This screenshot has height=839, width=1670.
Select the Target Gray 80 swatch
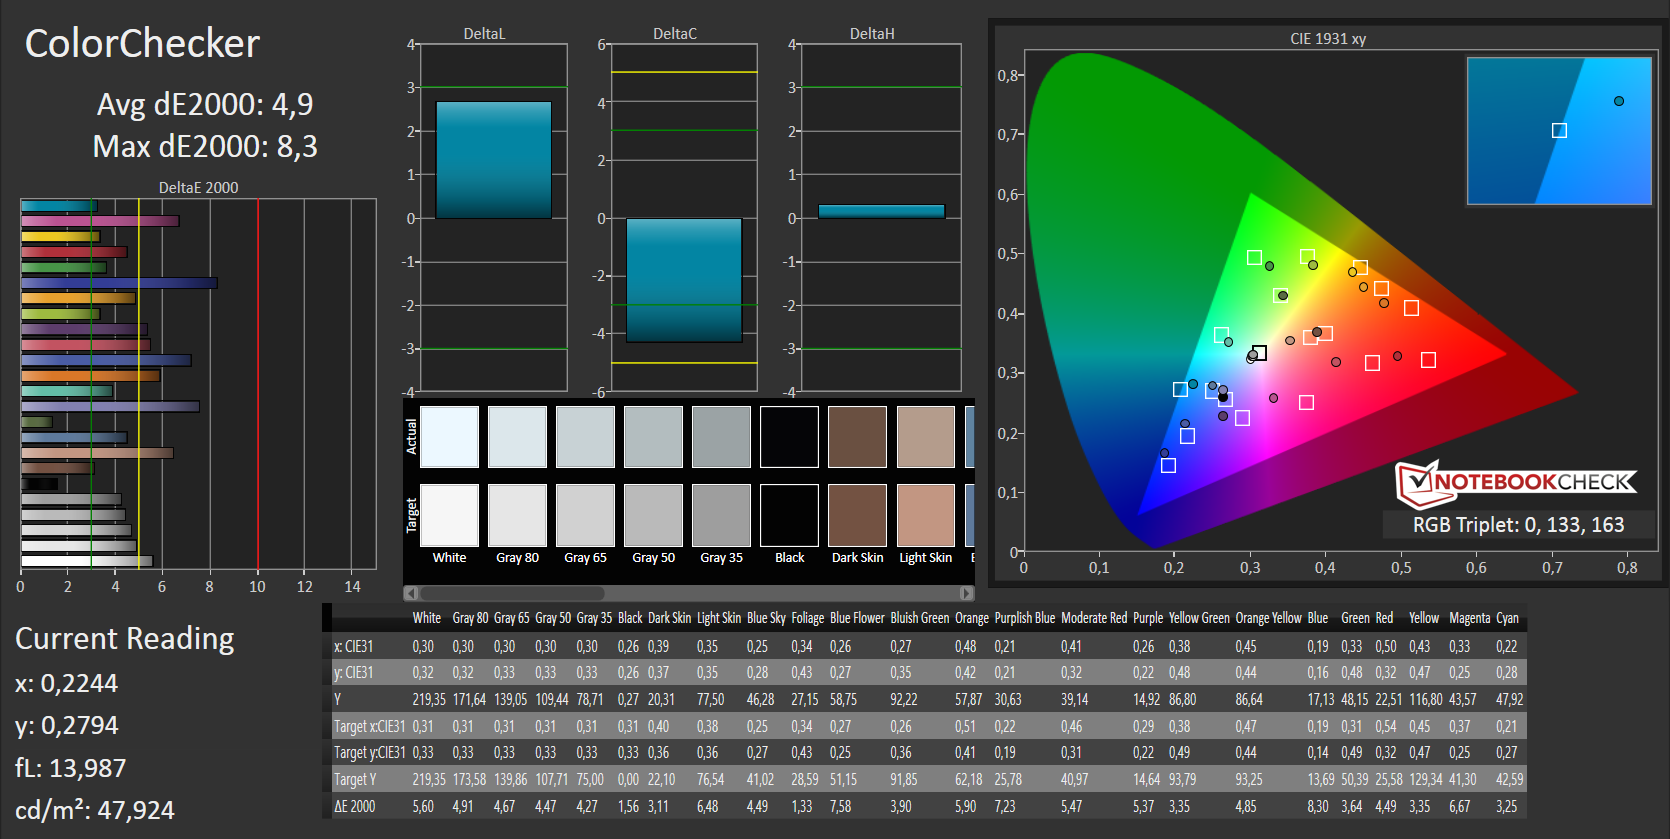click(517, 515)
